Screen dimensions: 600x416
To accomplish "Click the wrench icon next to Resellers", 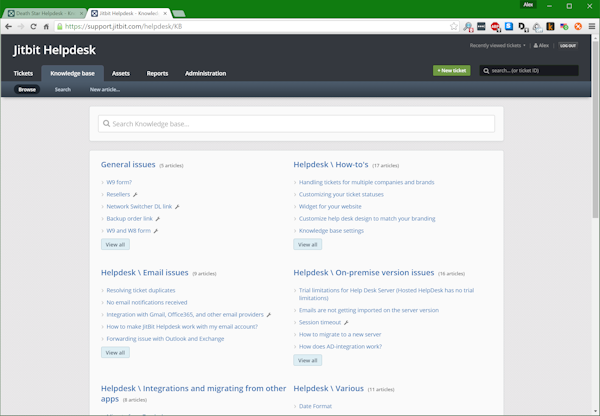I will coord(135,194).
